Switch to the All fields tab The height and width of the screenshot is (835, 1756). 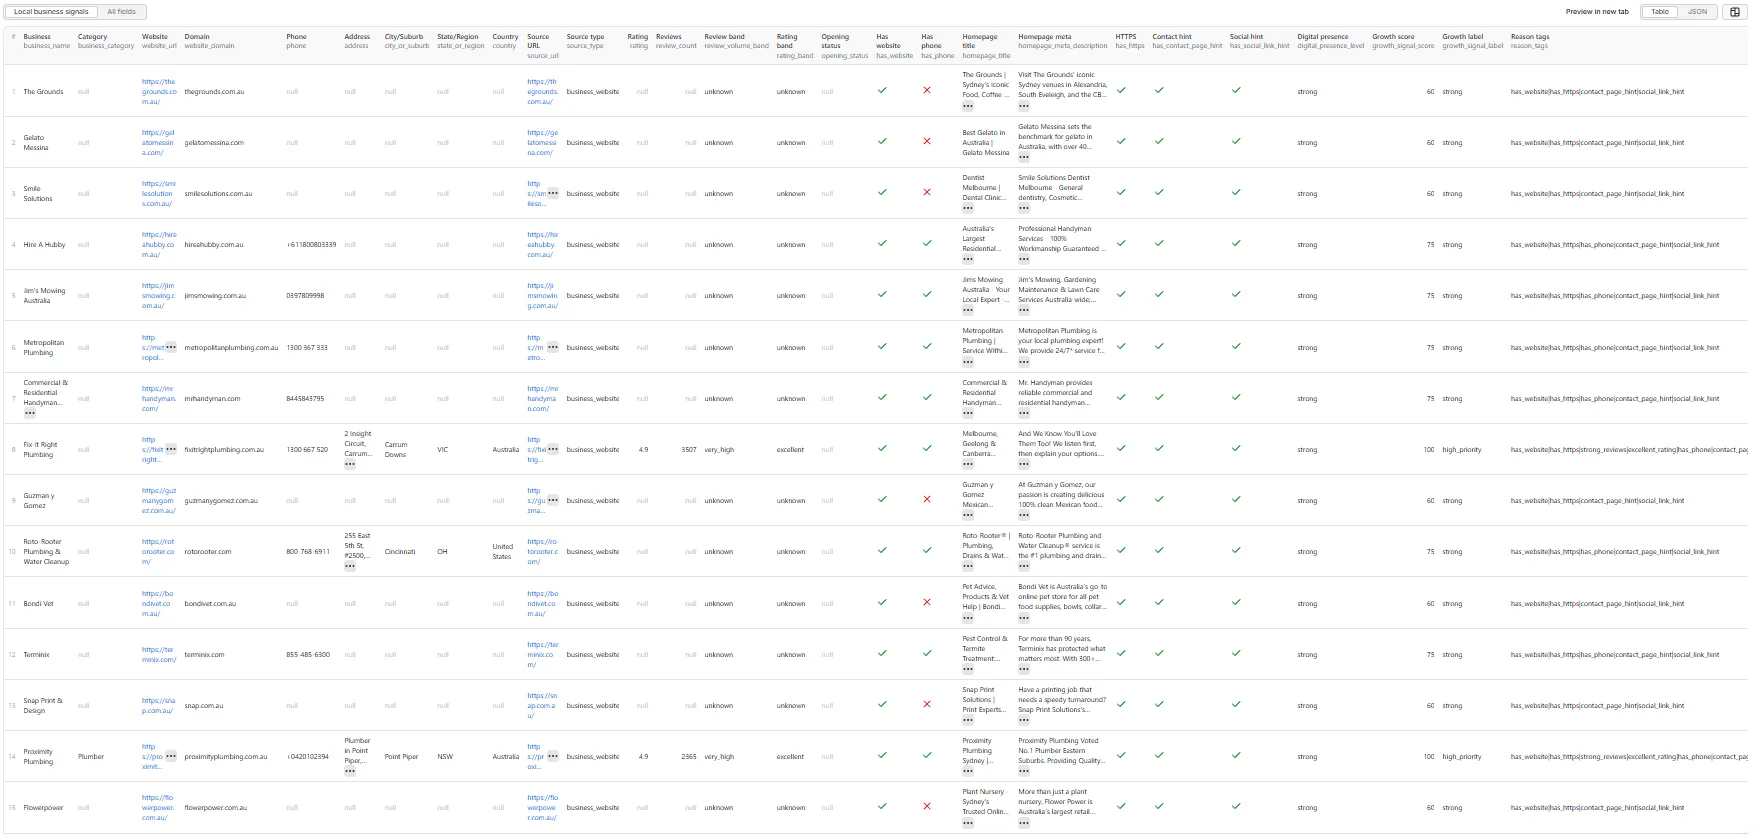pos(122,12)
